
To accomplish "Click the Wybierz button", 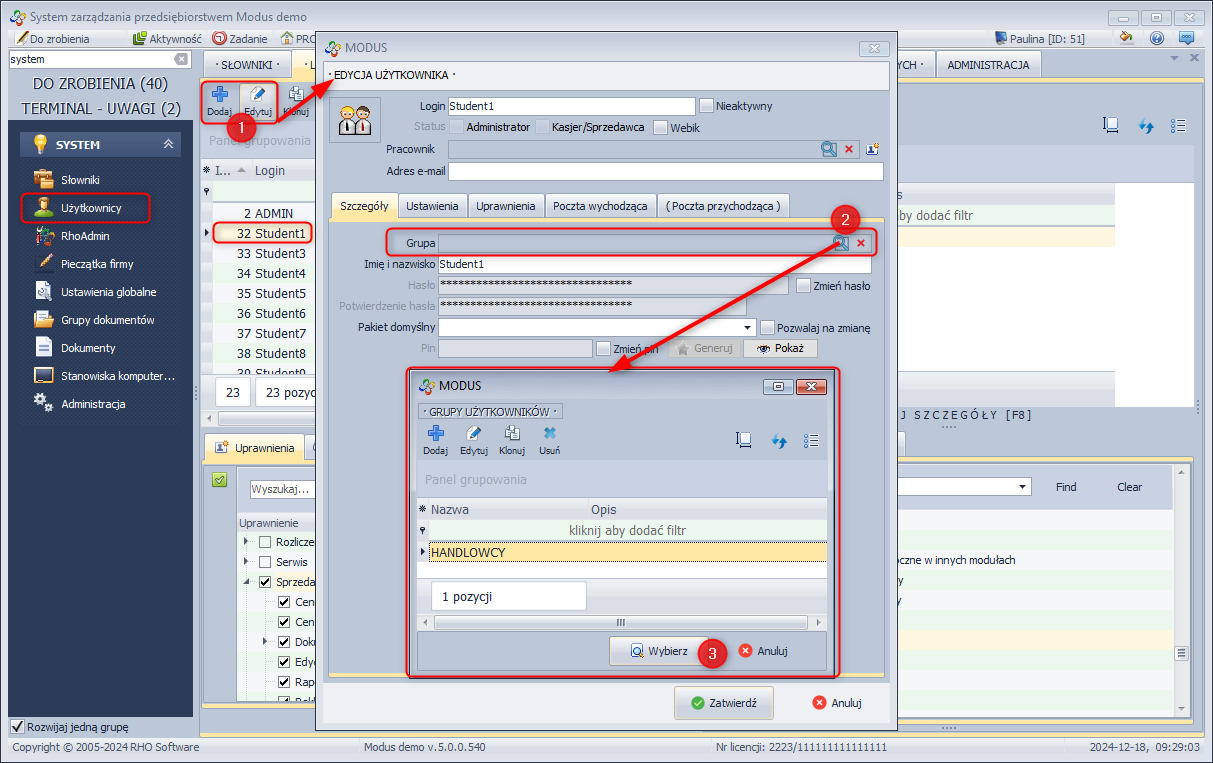I will (x=659, y=651).
